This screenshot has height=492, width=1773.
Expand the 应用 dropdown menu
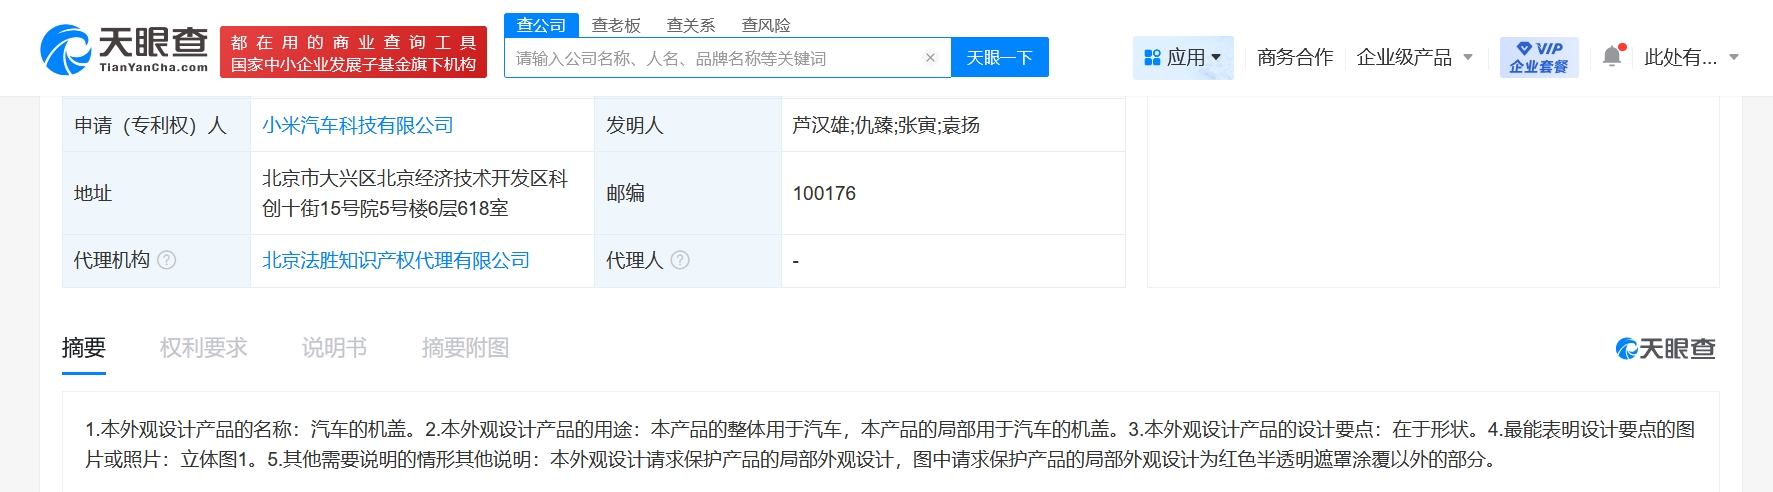click(1183, 58)
